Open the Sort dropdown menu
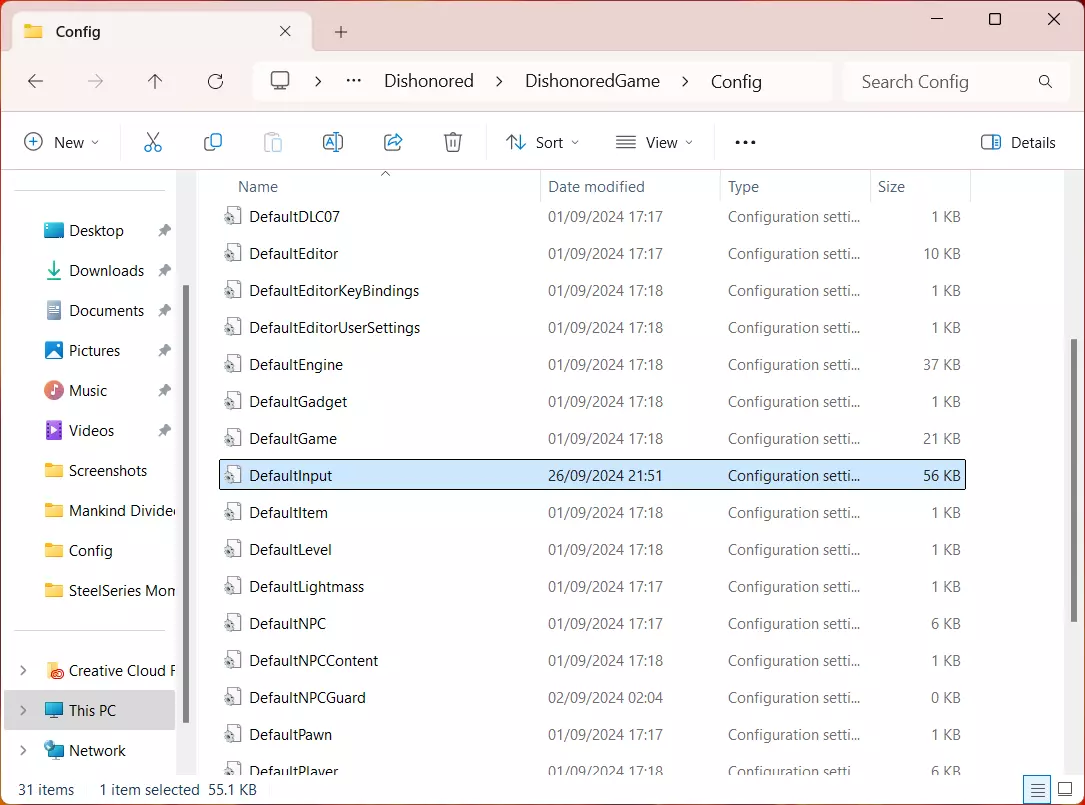Screen dimensions: 1085x805 (543, 142)
